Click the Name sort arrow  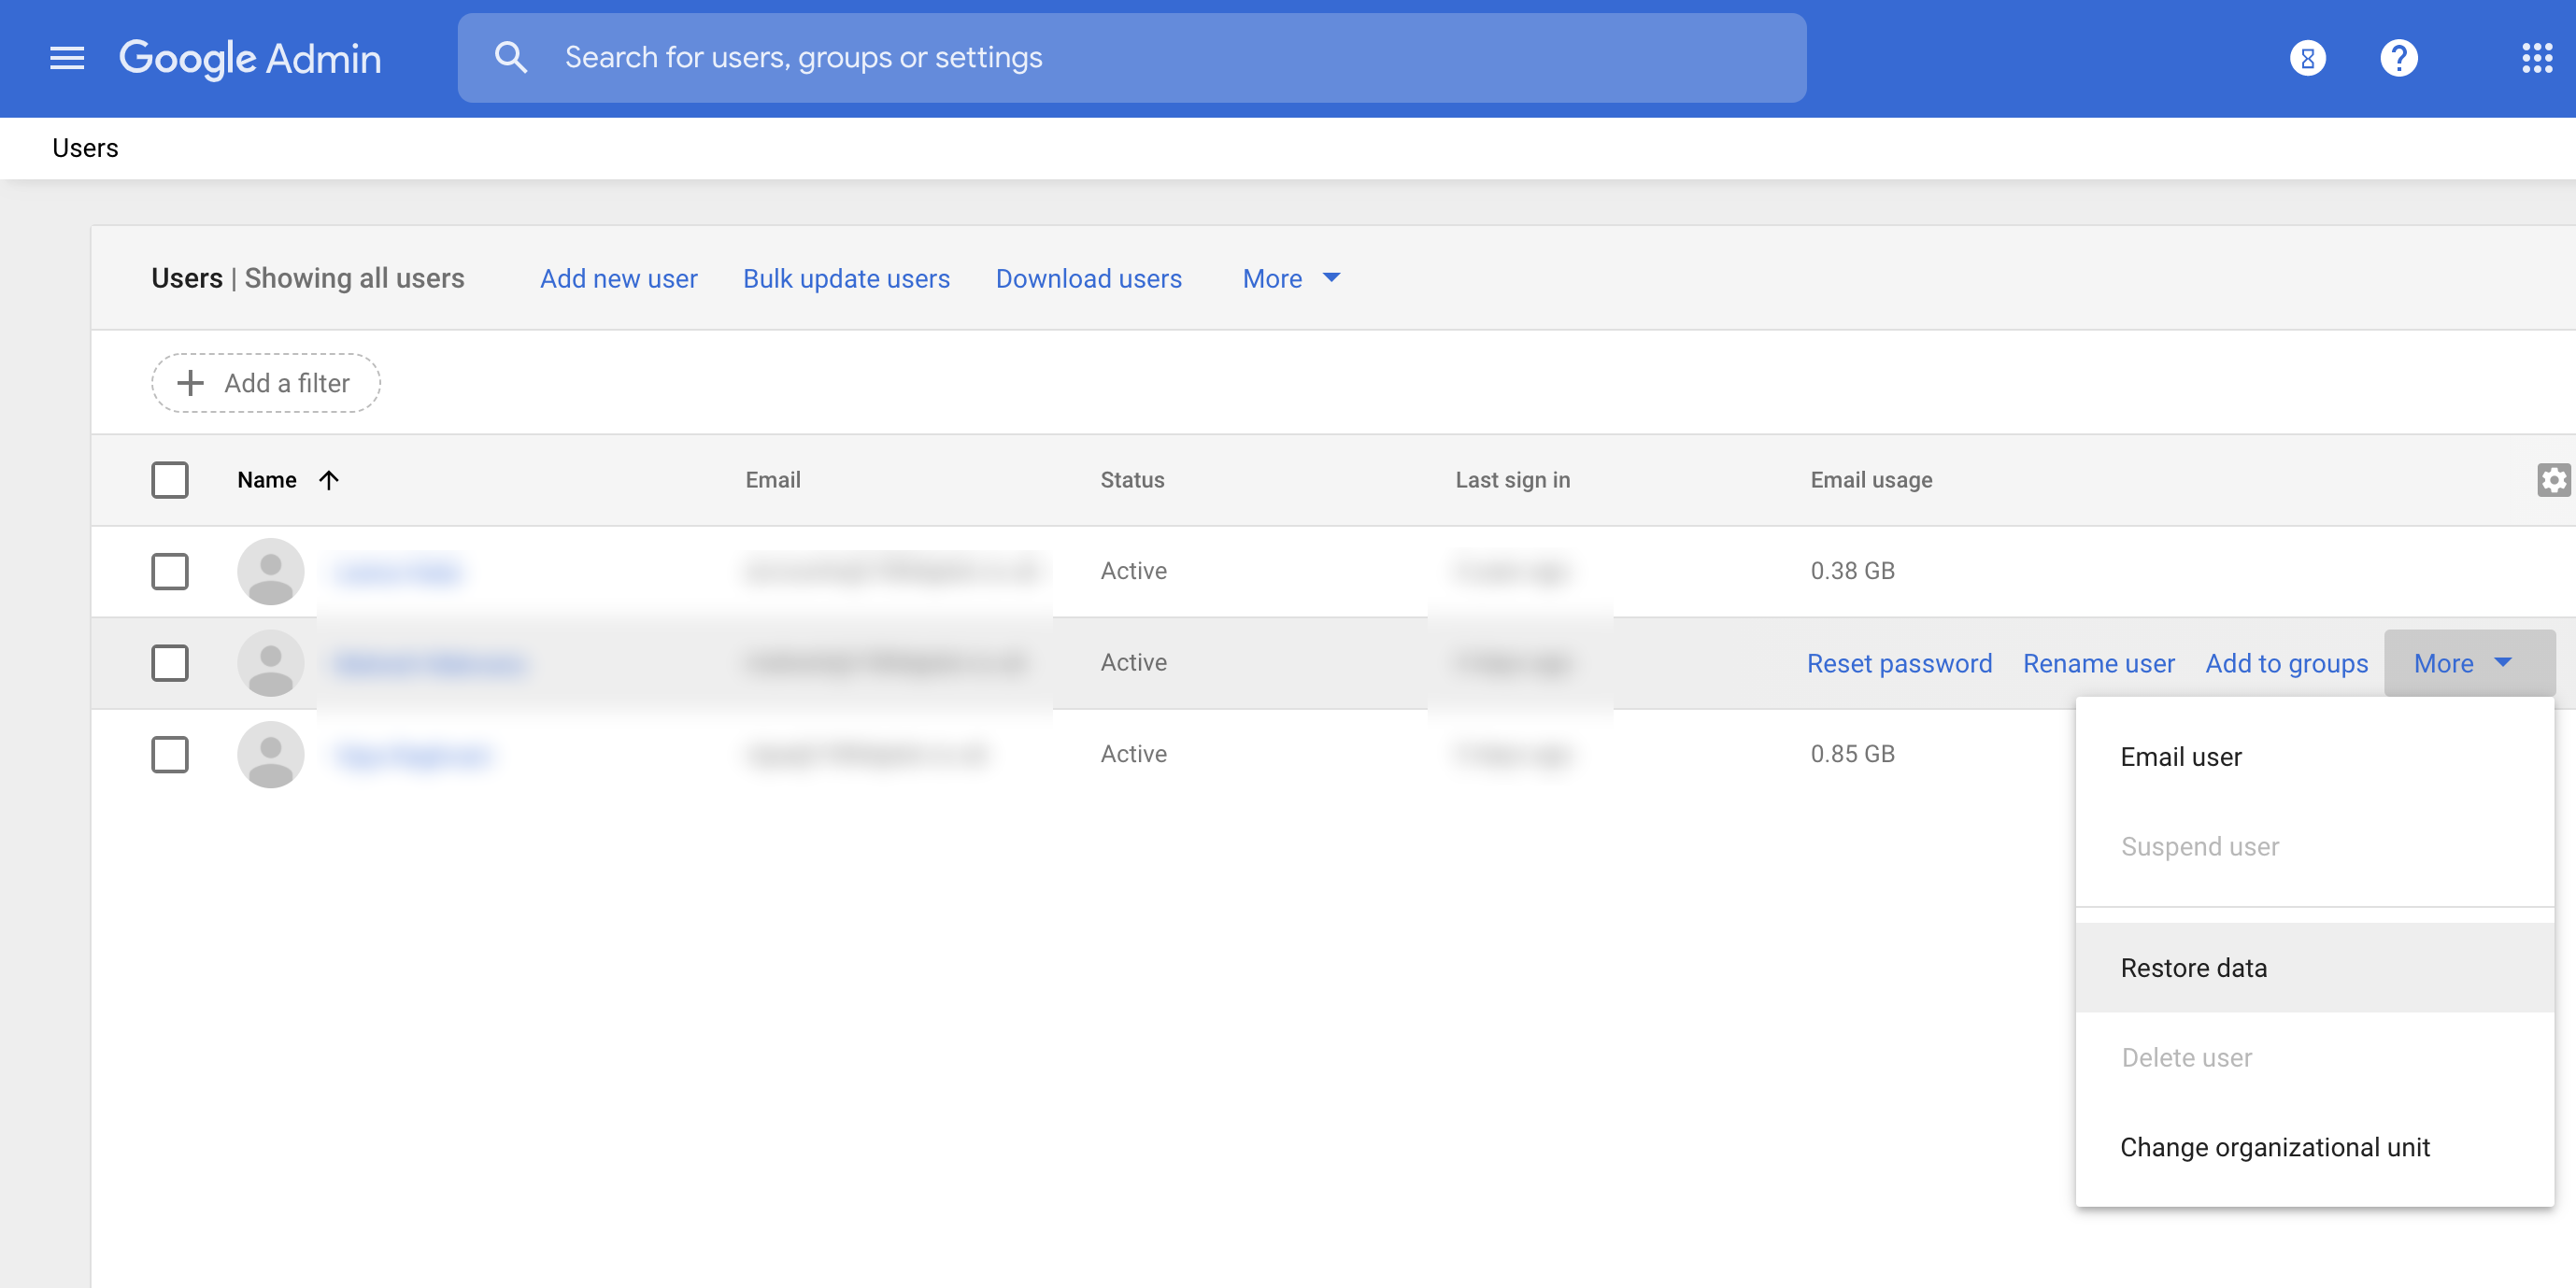coord(329,480)
